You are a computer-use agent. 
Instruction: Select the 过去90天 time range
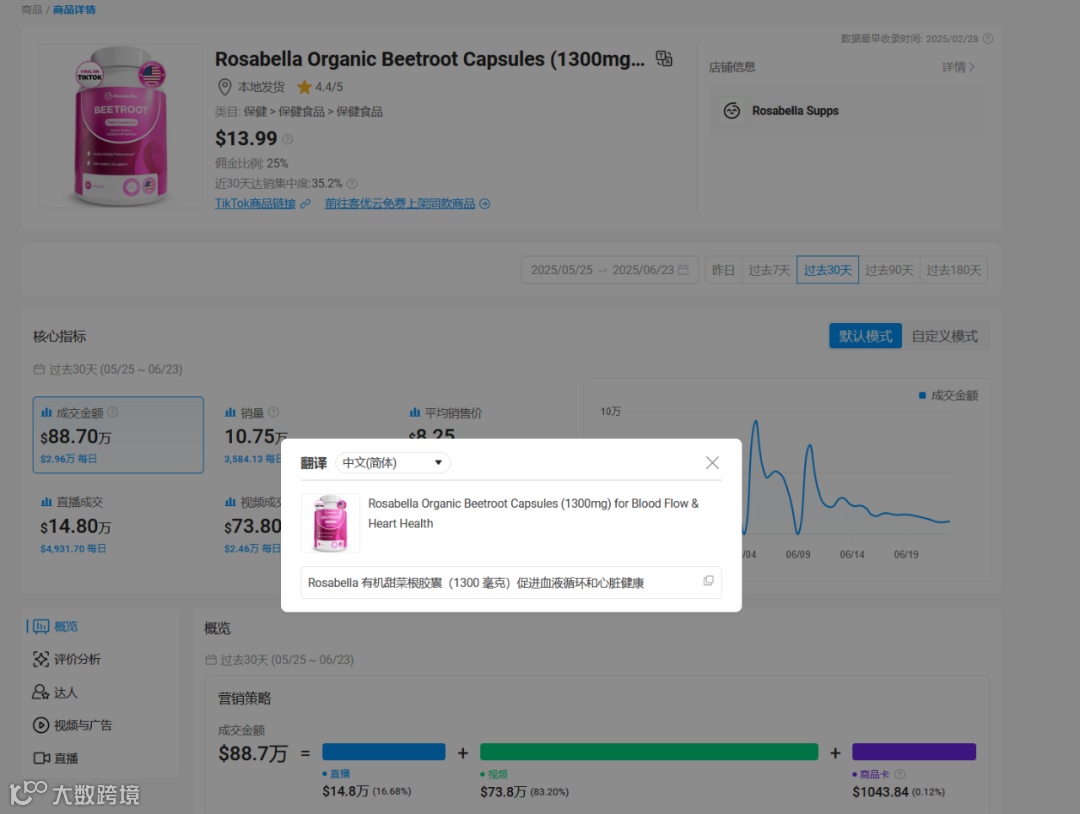point(889,270)
